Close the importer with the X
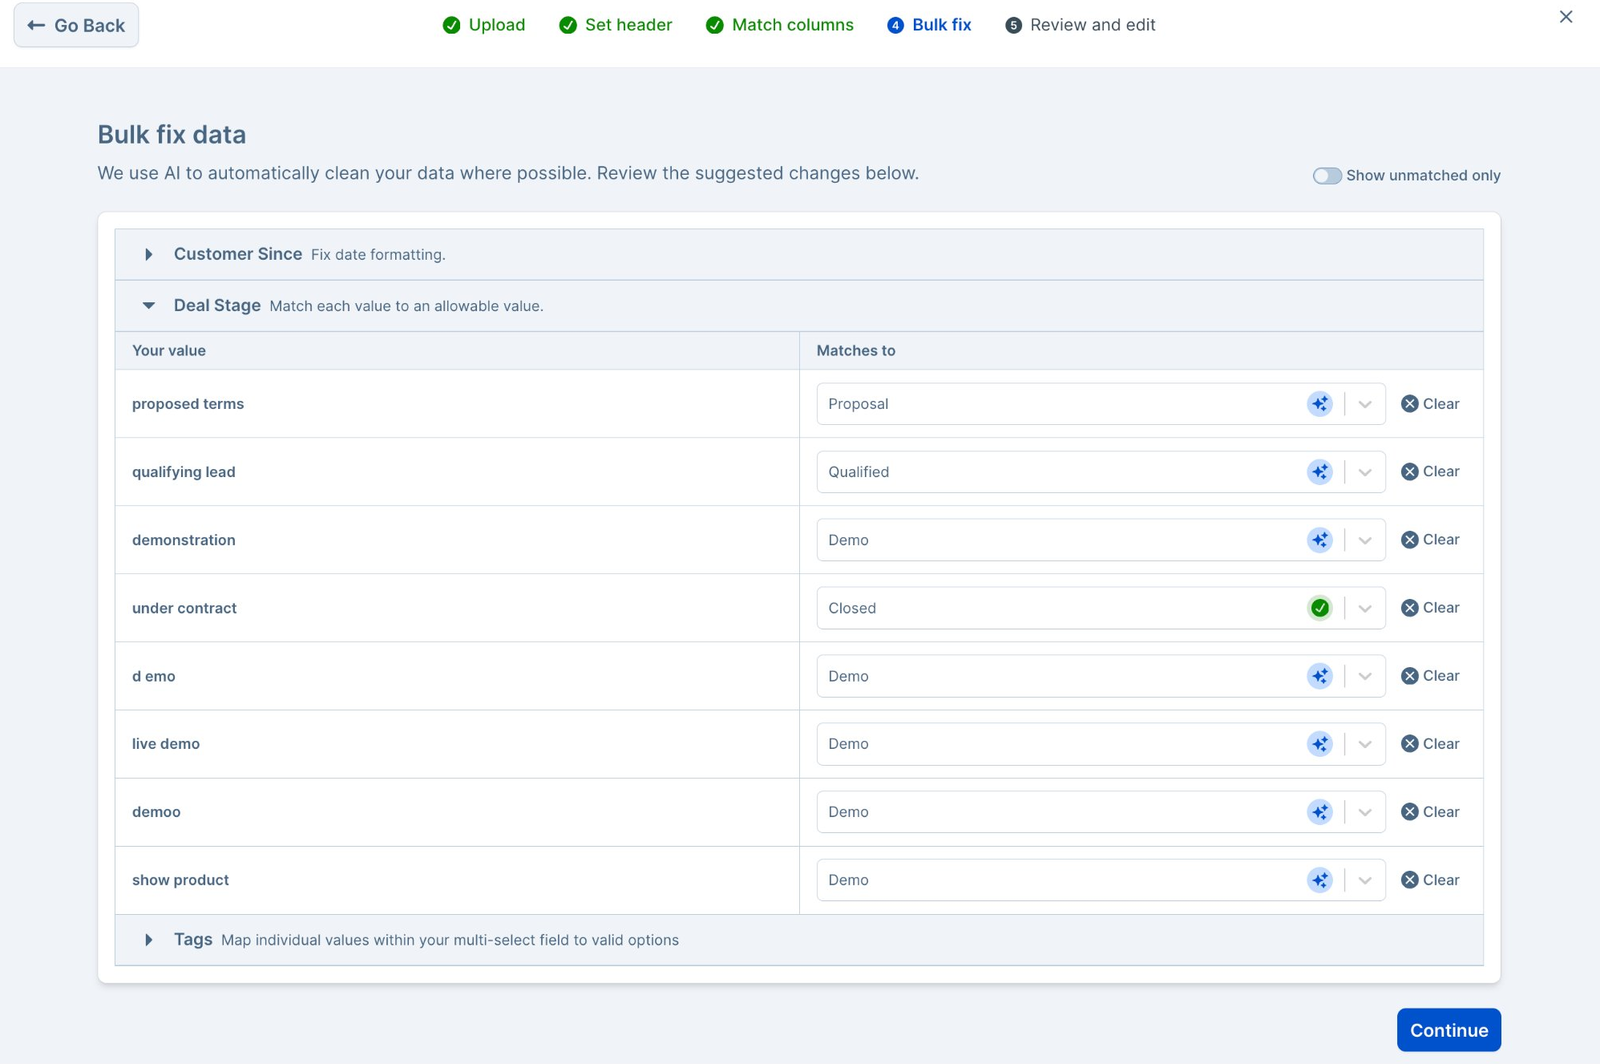Viewport: 1600px width, 1064px height. click(x=1566, y=17)
